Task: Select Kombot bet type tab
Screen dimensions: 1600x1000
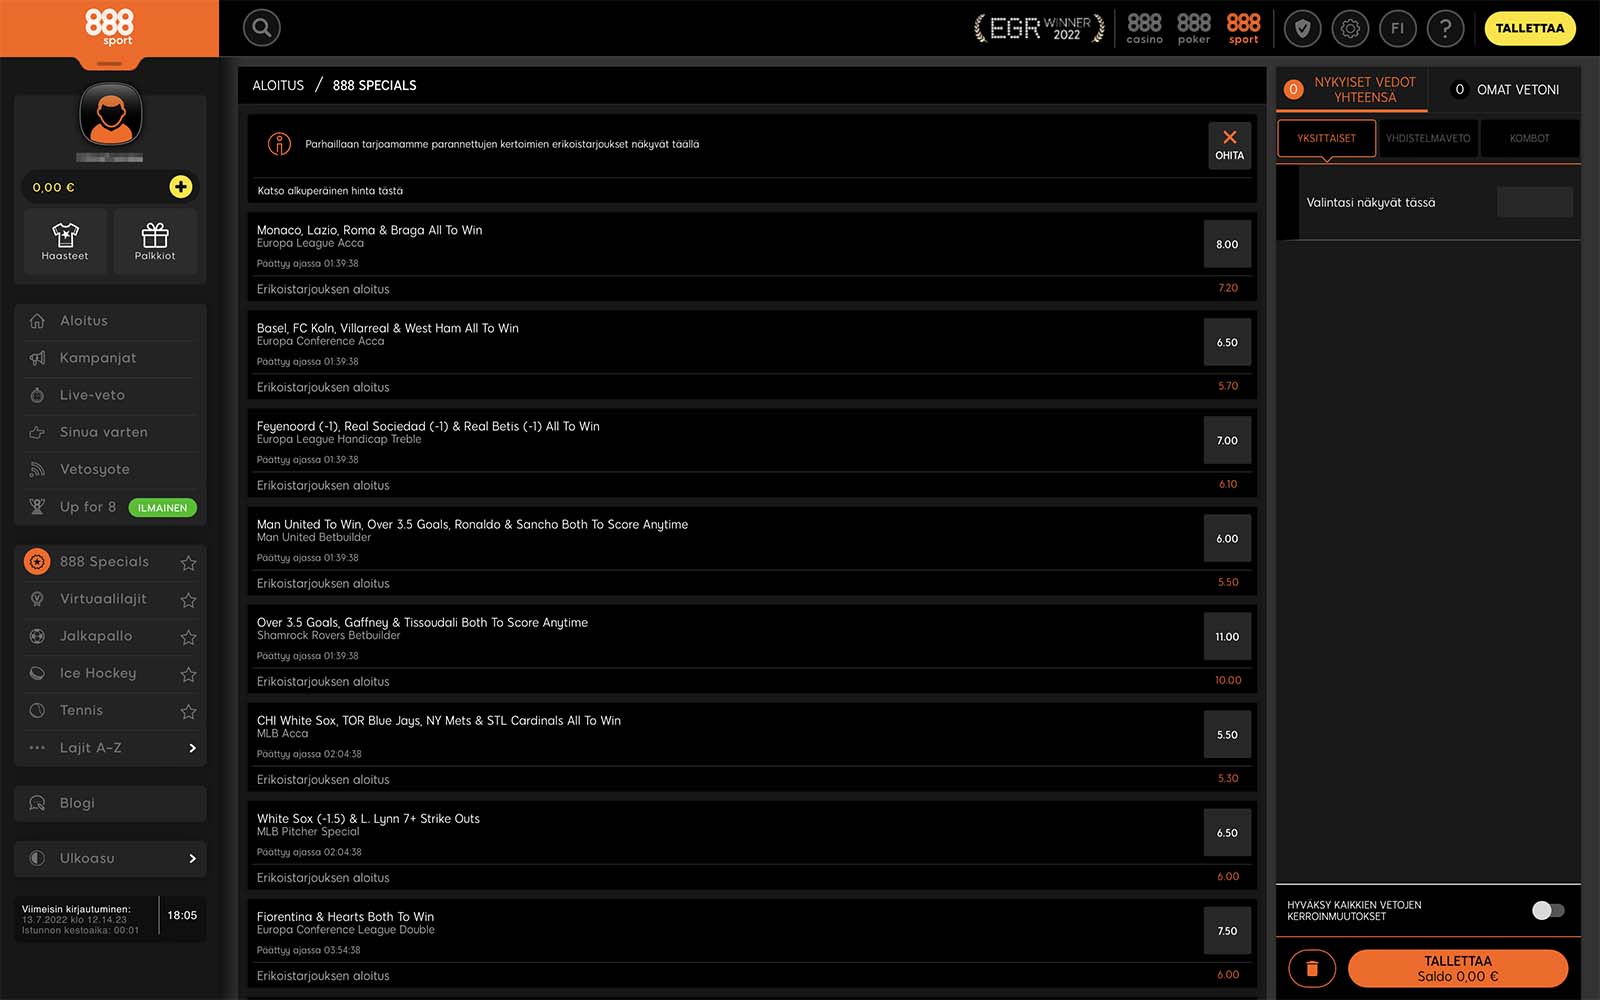Action: point(1530,138)
